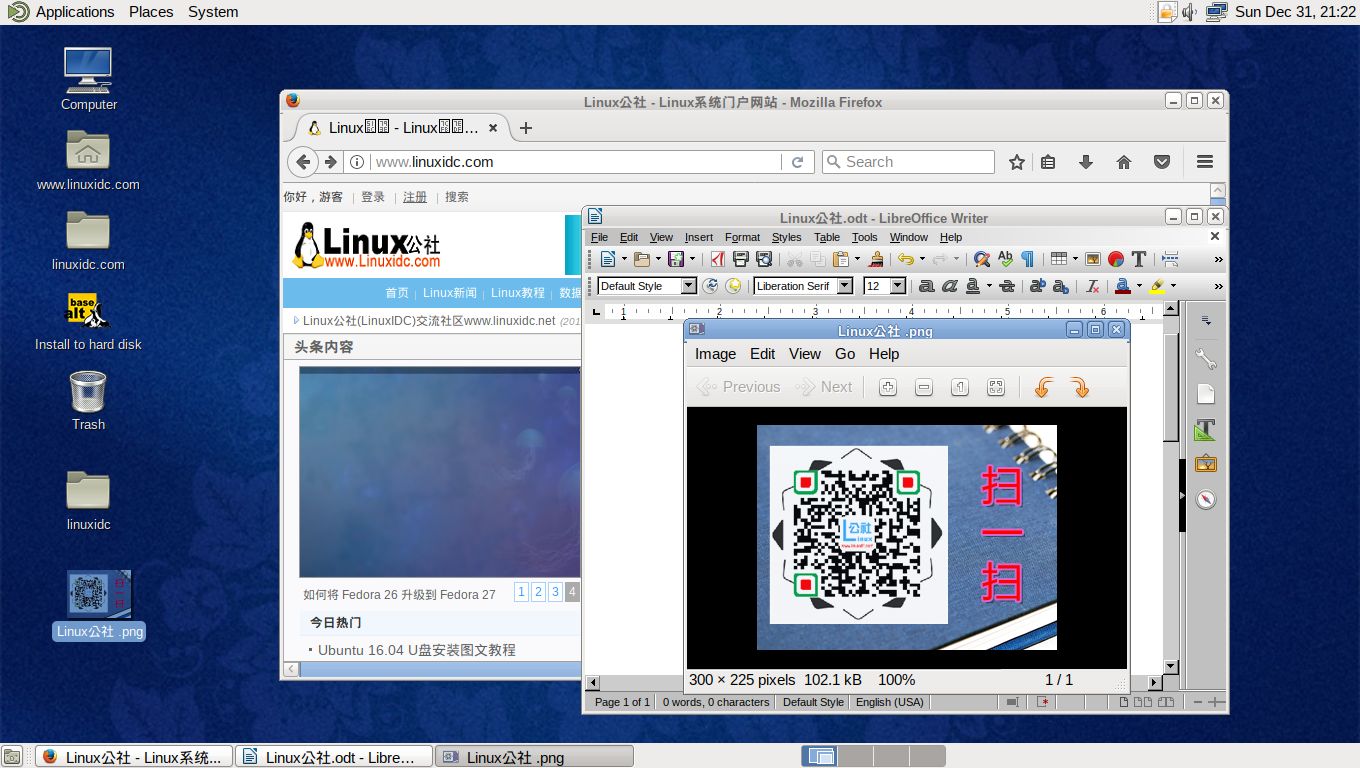
Task: Run the Spelling check icon in Writer
Action: (x=1005, y=259)
